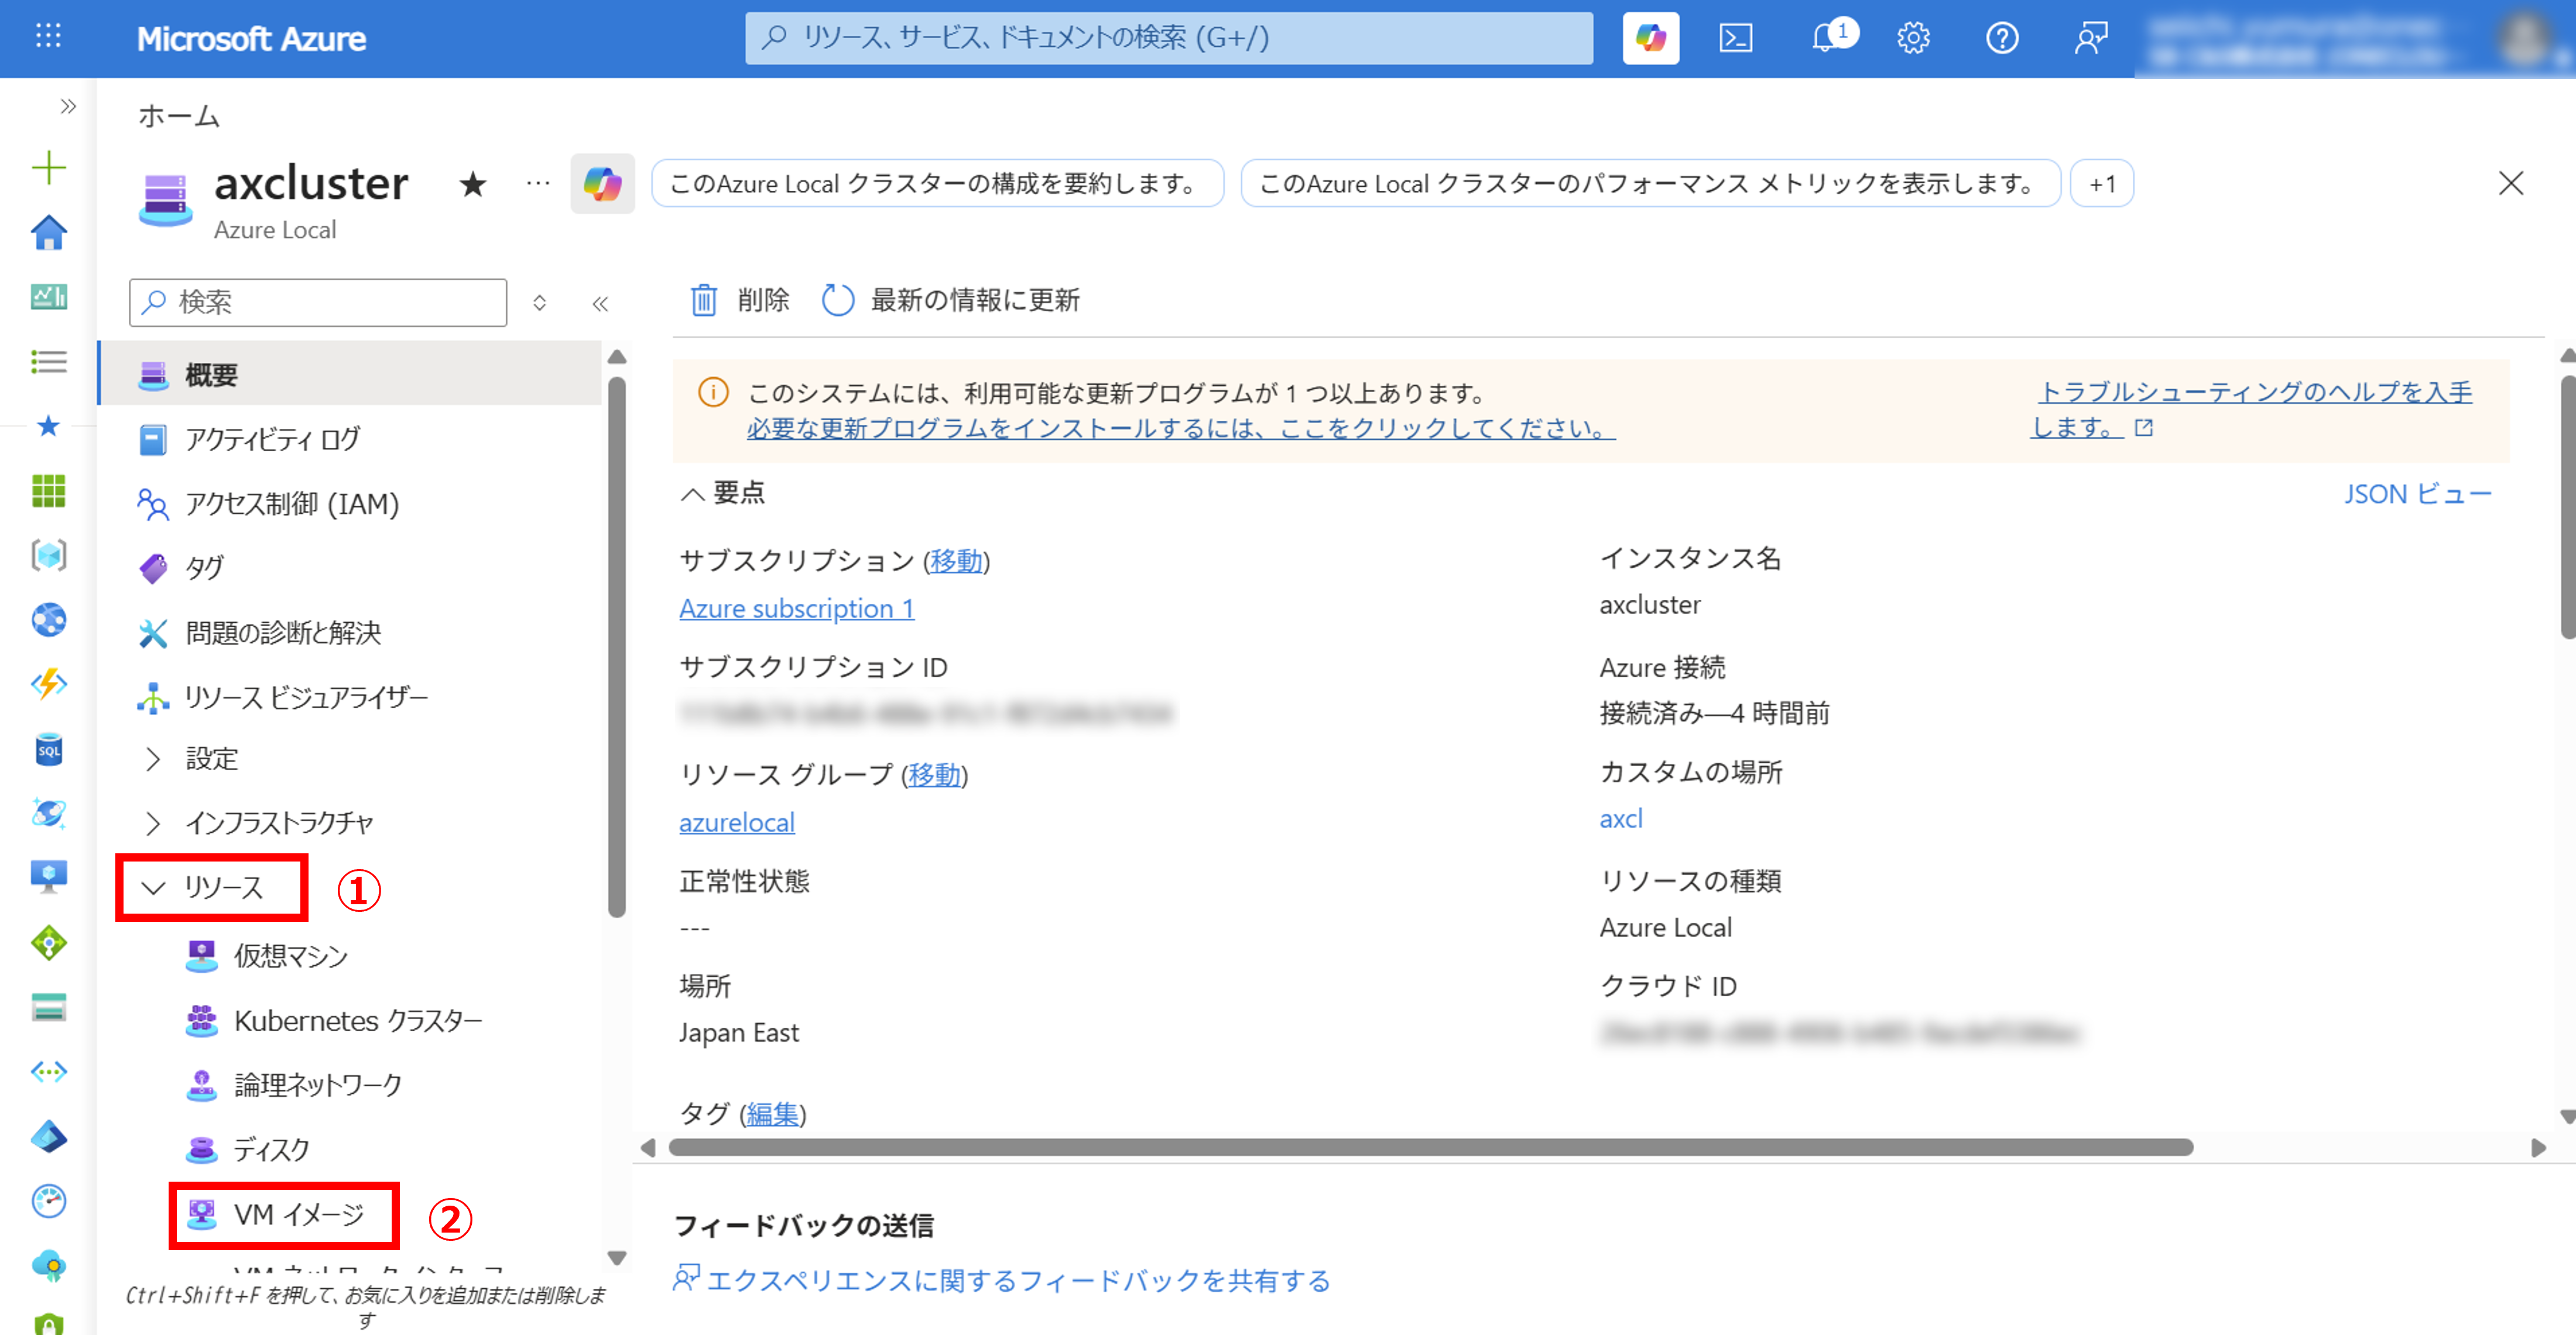The height and width of the screenshot is (1335, 2576).
Task: Open the more options ellipsis beside axcluster
Action: (x=538, y=183)
